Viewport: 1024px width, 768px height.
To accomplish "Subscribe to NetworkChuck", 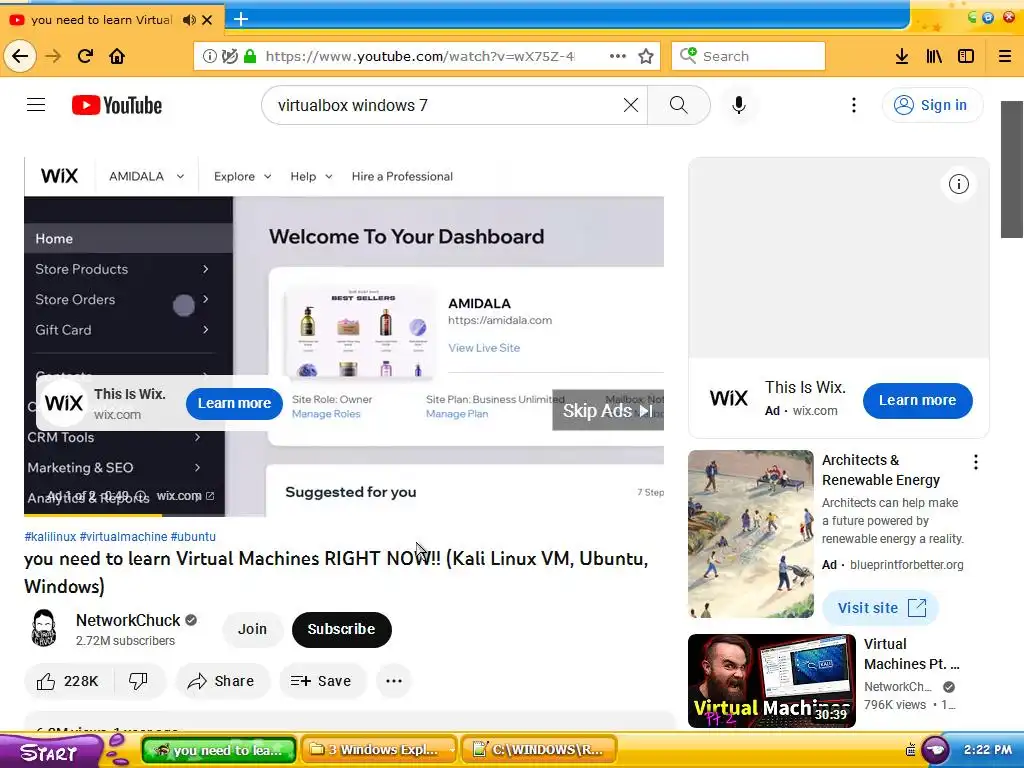I will coord(342,630).
